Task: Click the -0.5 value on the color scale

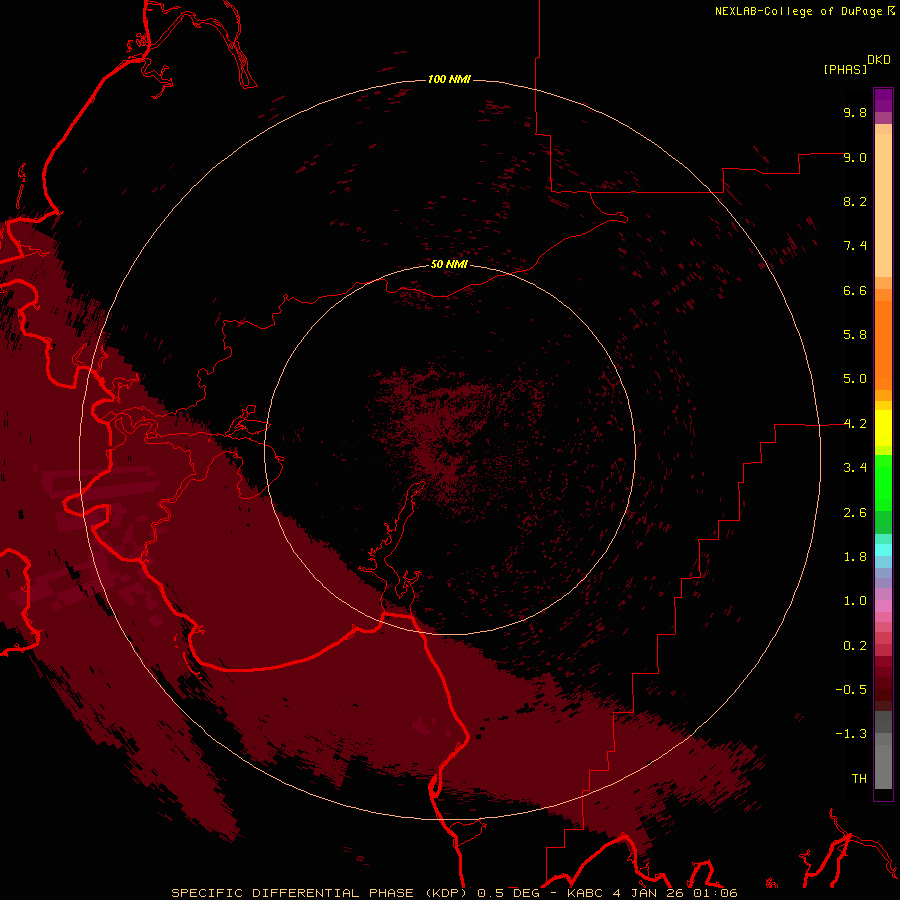Action: (x=851, y=690)
